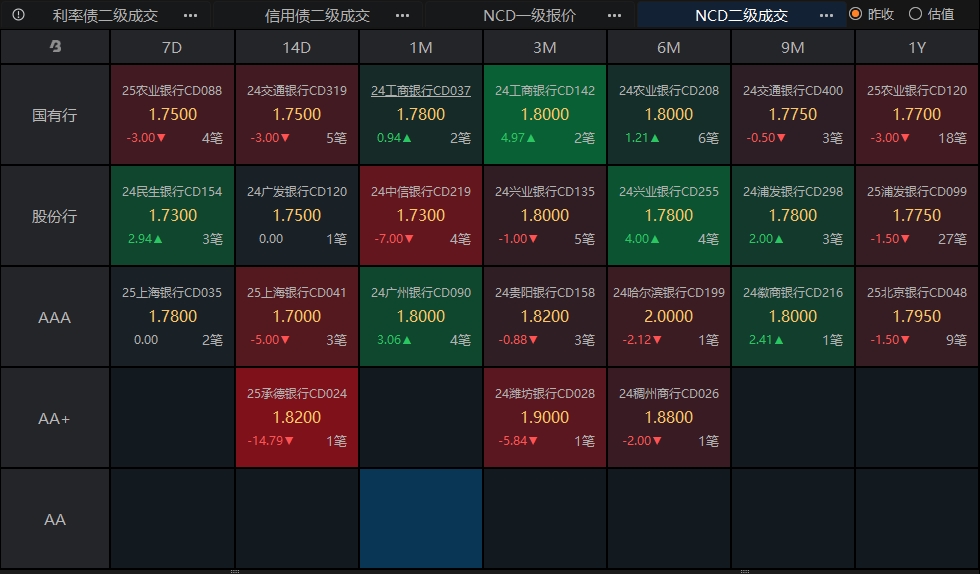Switch to the 信用债二级成交 tab

[x=317, y=16]
